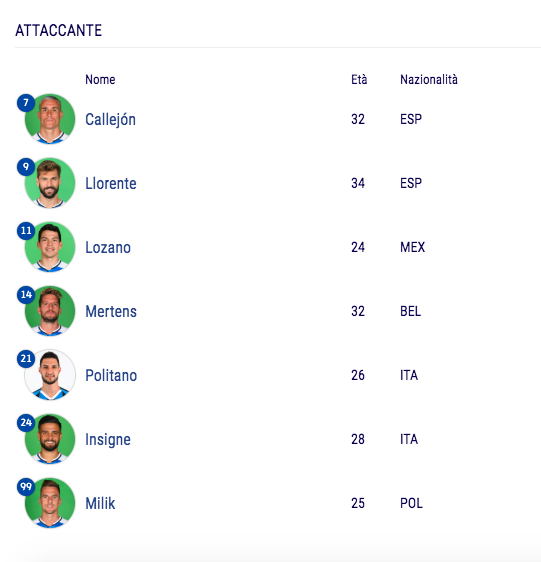Click Politano's headshot image
The height and width of the screenshot is (562, 541).
point(50,375)
